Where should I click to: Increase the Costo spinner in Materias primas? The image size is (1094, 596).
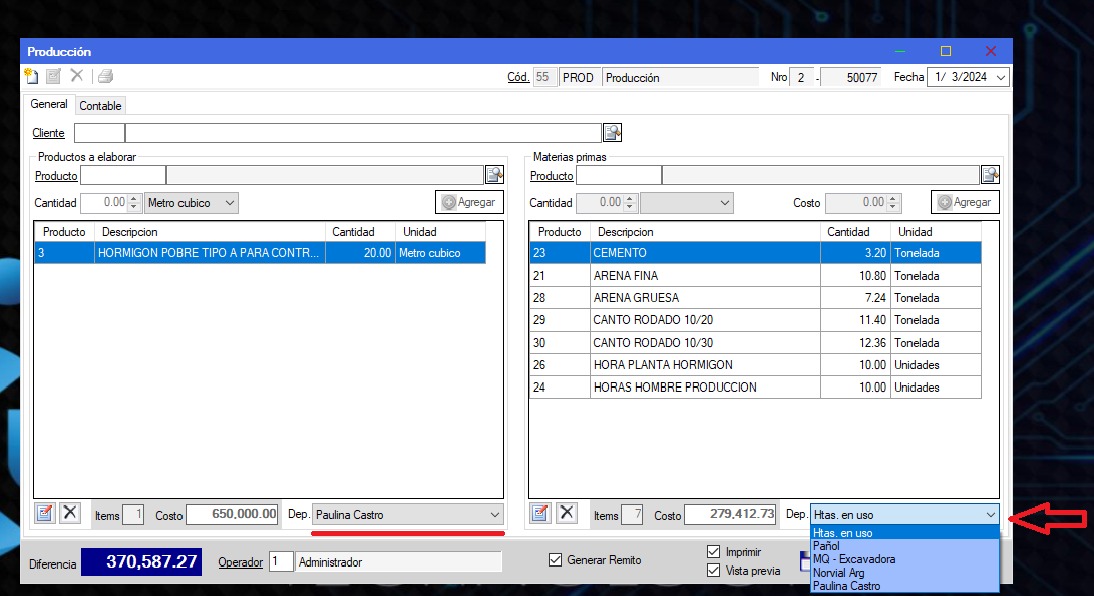(x=893, y=198)
